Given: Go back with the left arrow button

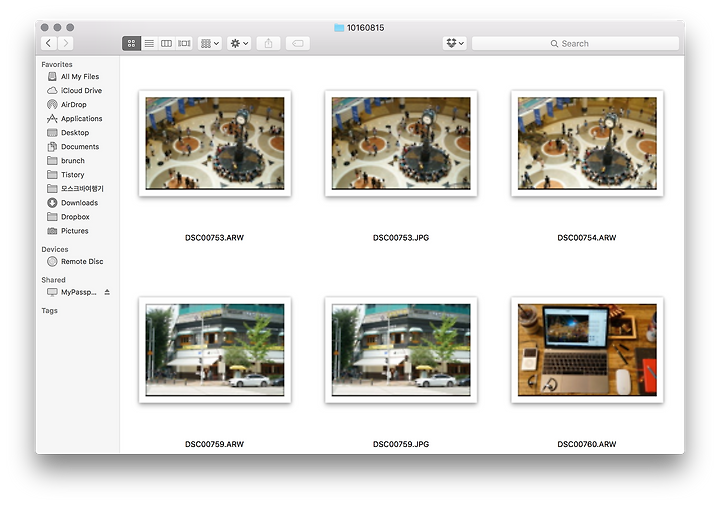Looking at the screenshot, I should coord(49,43).
